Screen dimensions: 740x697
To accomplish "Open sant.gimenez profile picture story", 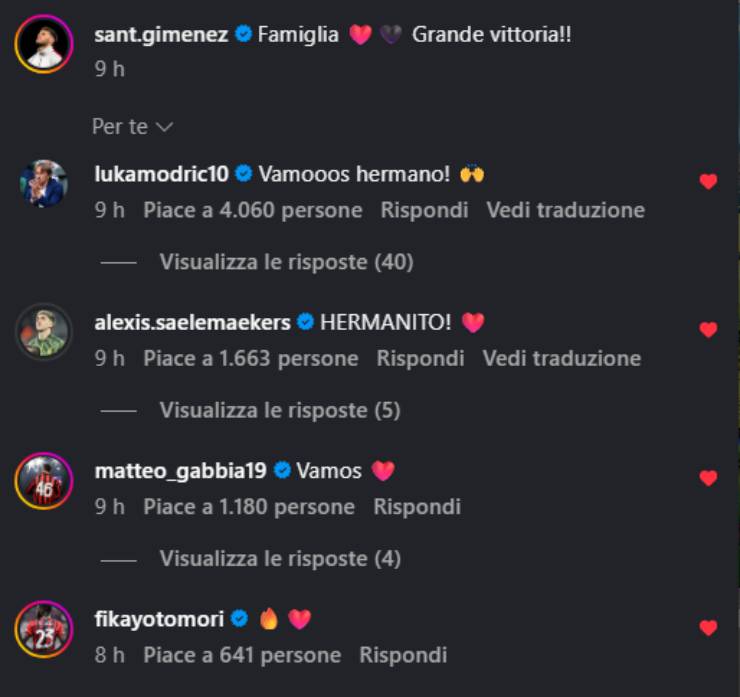I will click(x=44, y=44).
